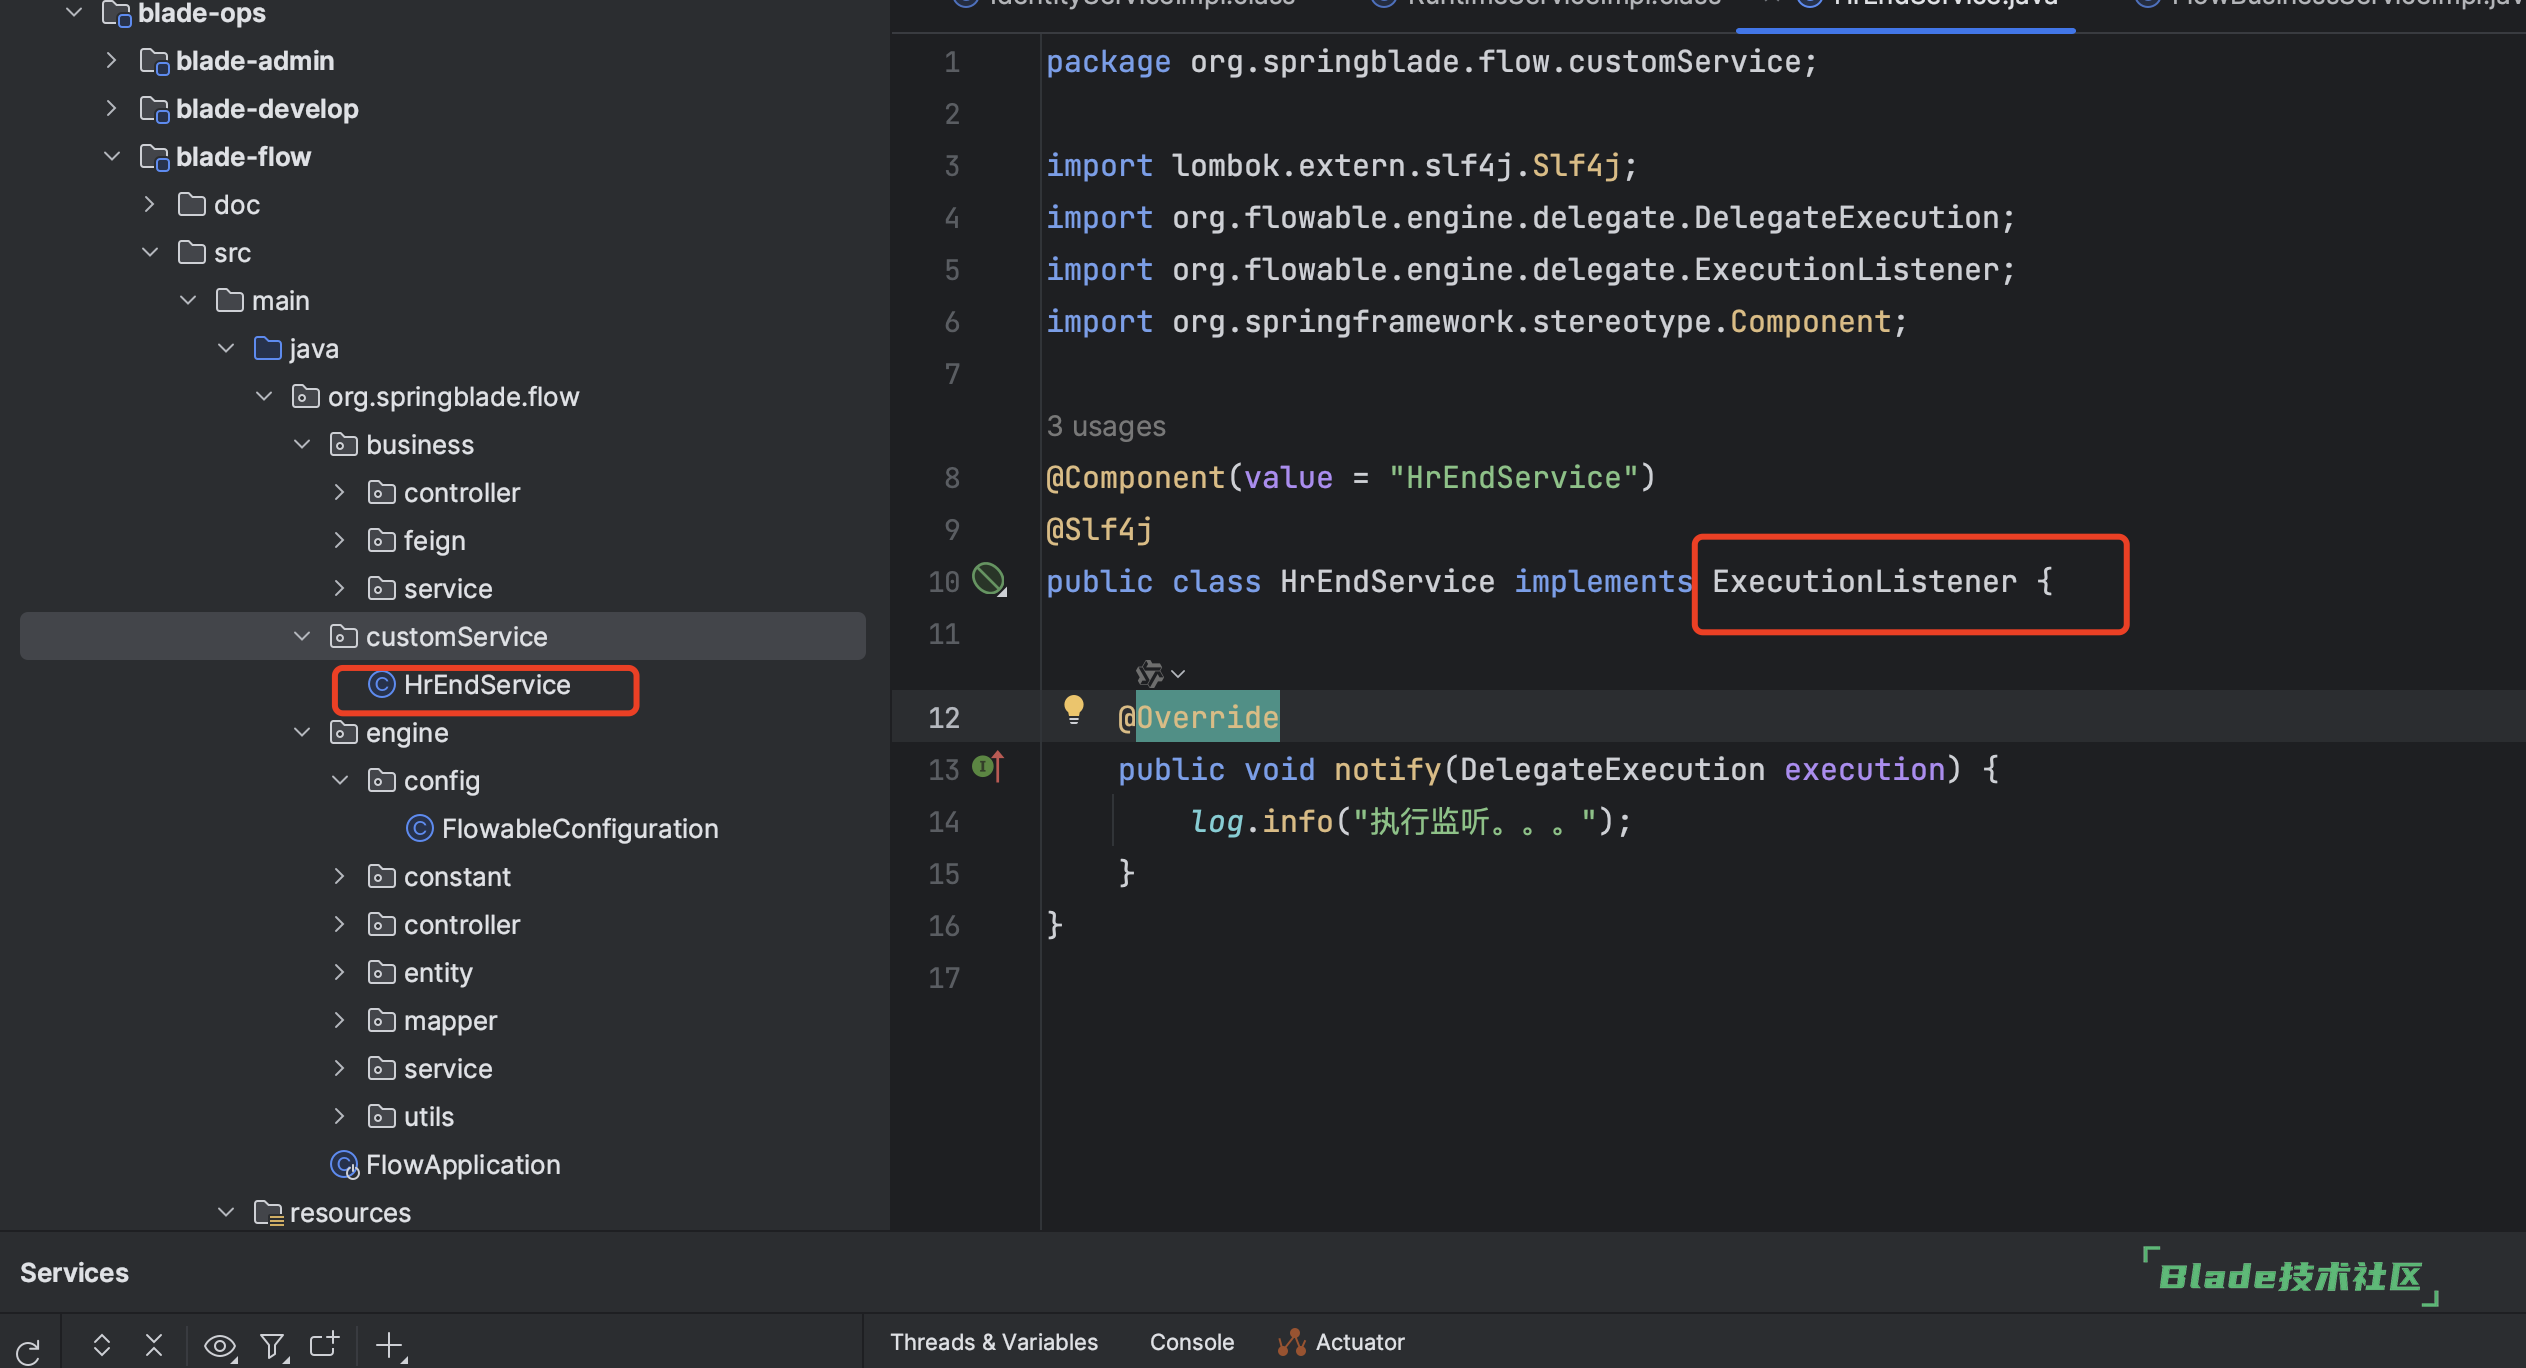Click the customService package icon
This screenshot has width=2526, height=1368.
343,636
